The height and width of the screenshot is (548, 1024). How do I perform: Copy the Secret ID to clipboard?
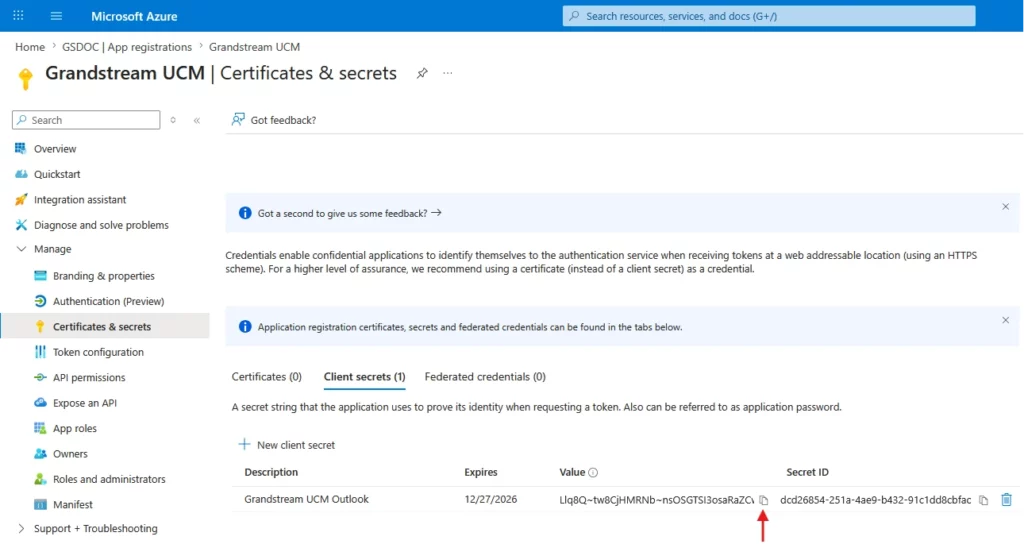click(x=984, y=500)
